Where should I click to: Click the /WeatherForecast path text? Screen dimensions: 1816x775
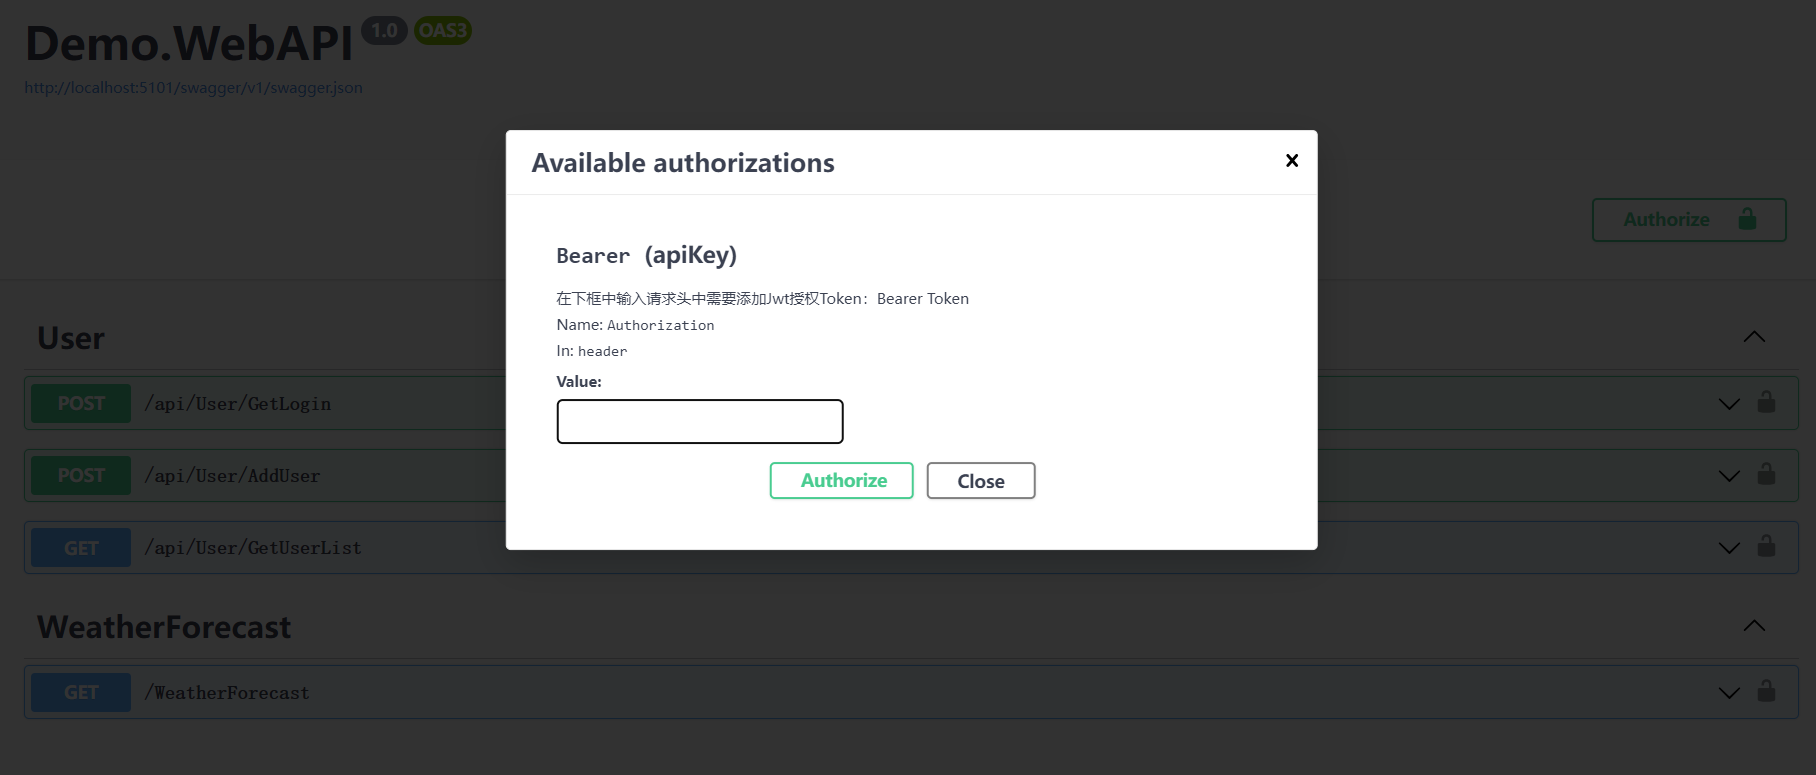pyautogui.click(x=227, y=693)
